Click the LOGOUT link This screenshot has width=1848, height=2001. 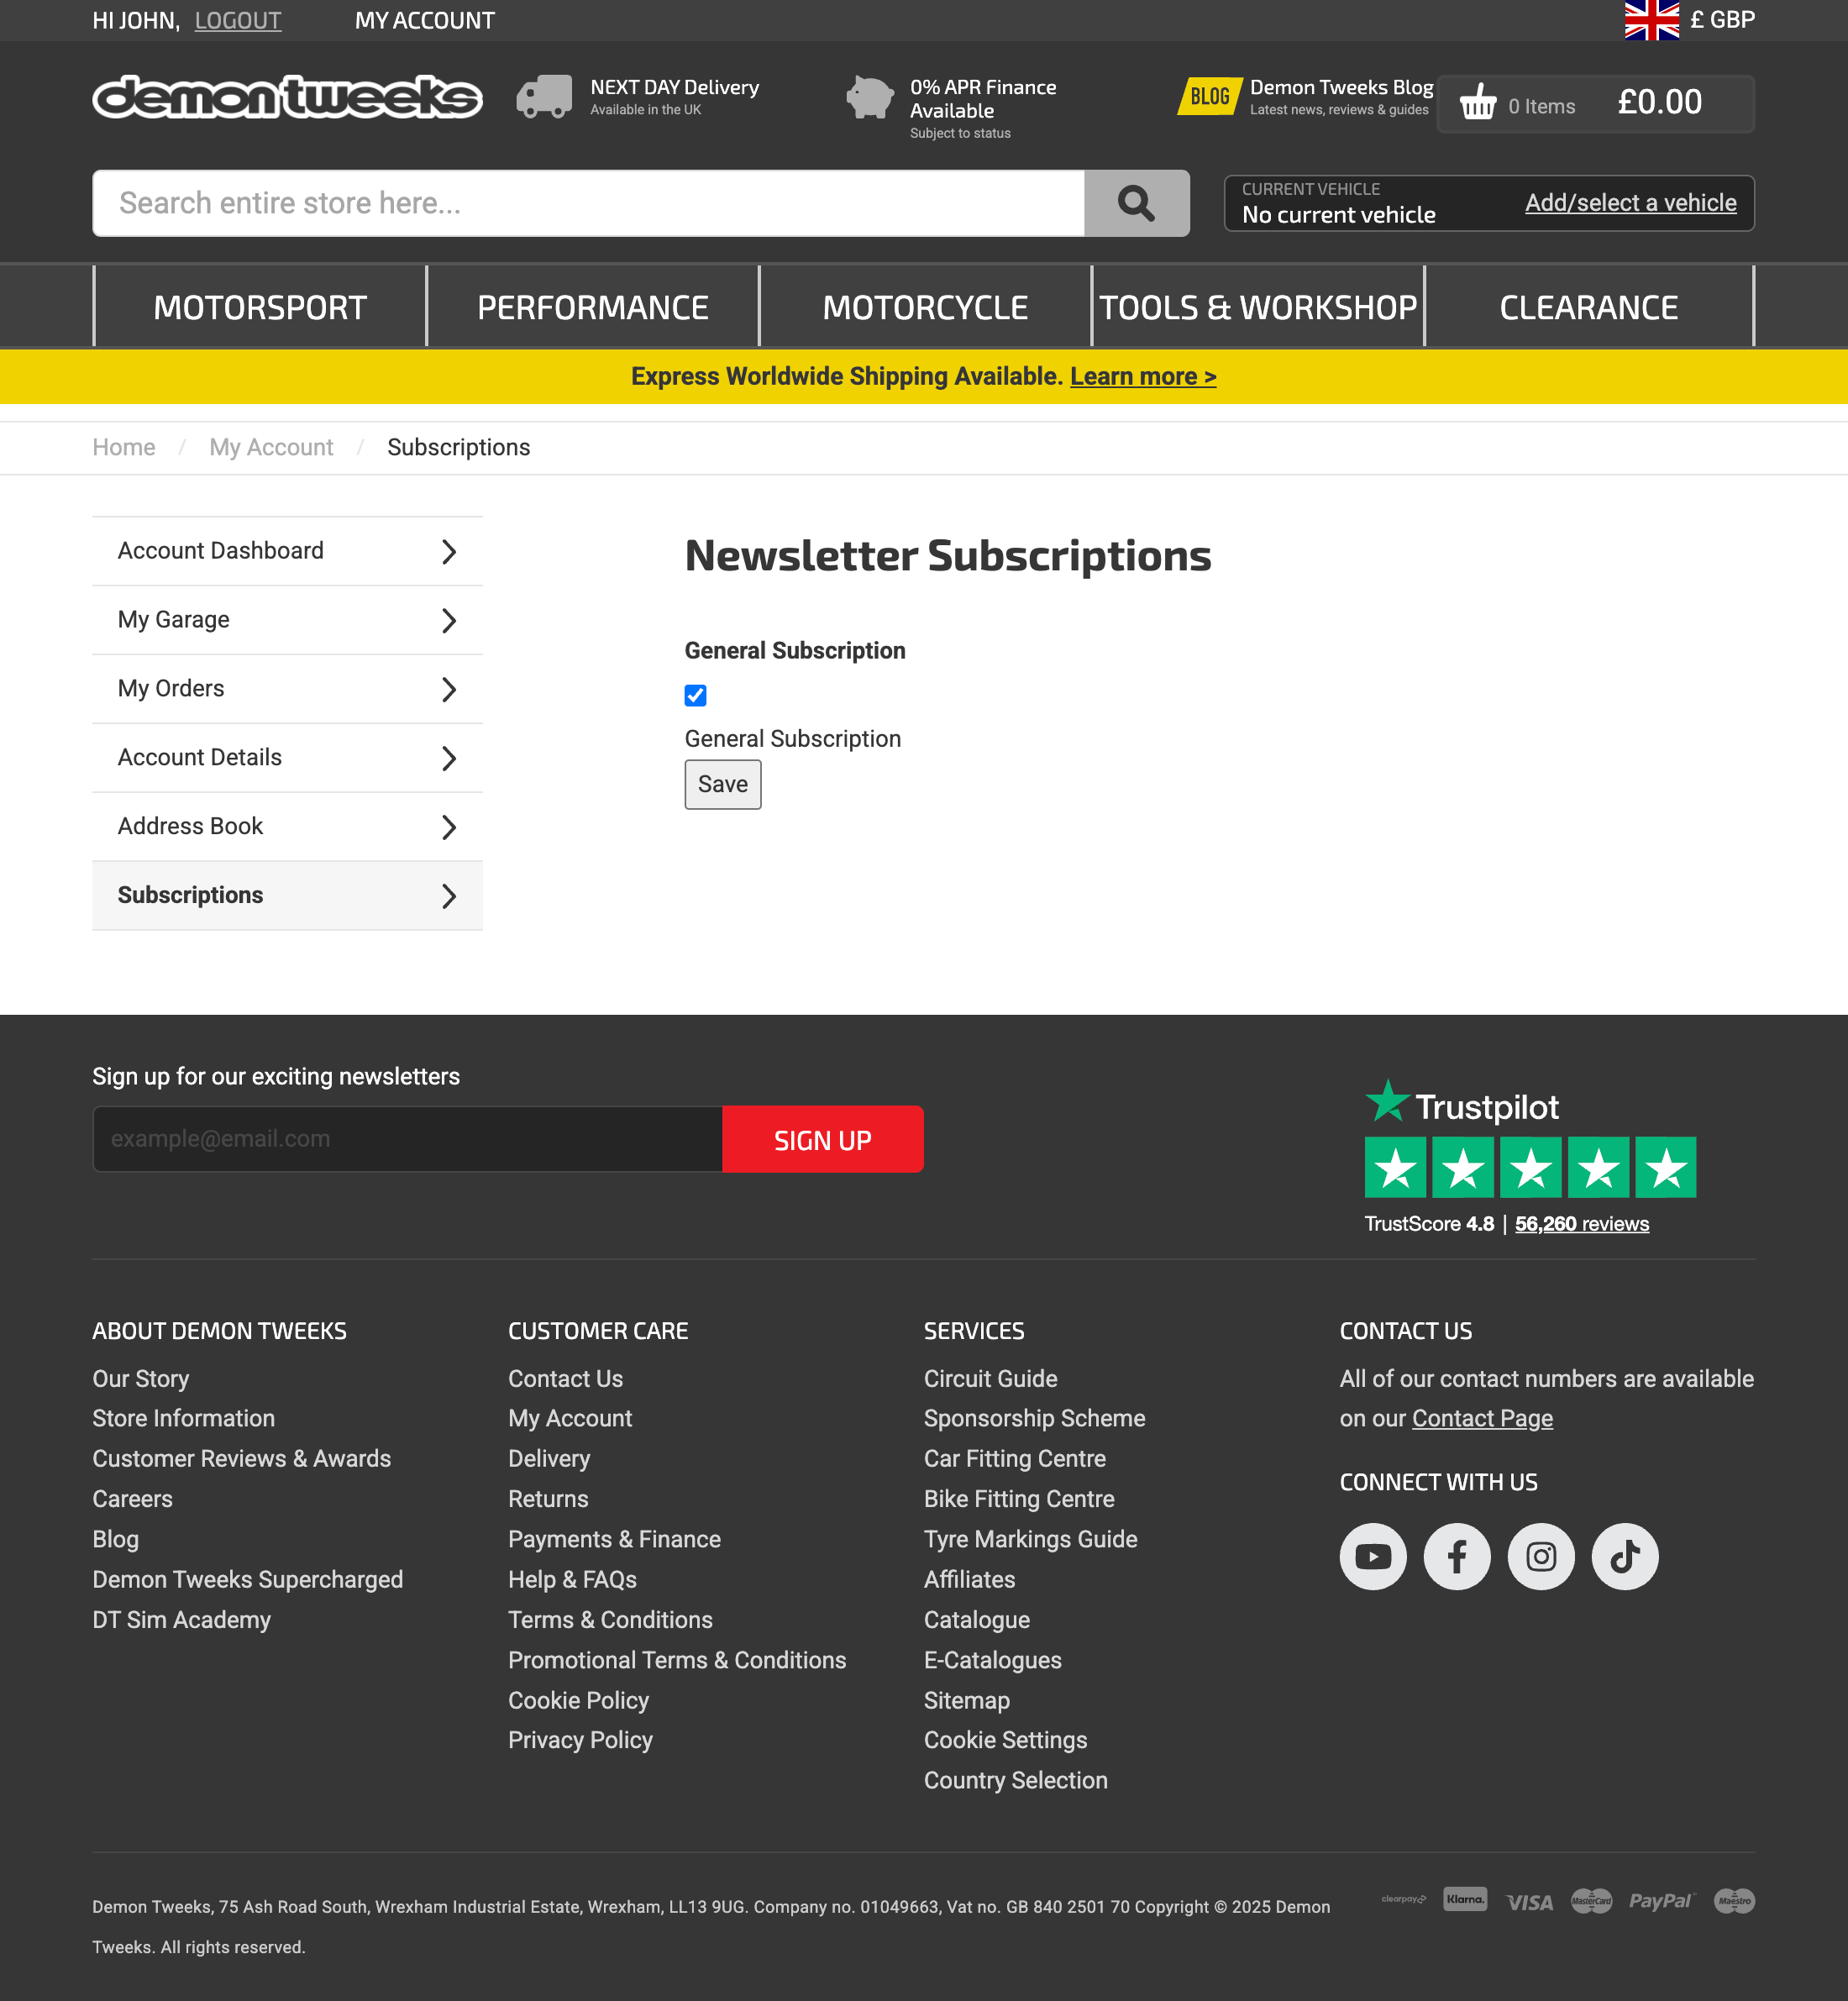(x=238, y=20)
